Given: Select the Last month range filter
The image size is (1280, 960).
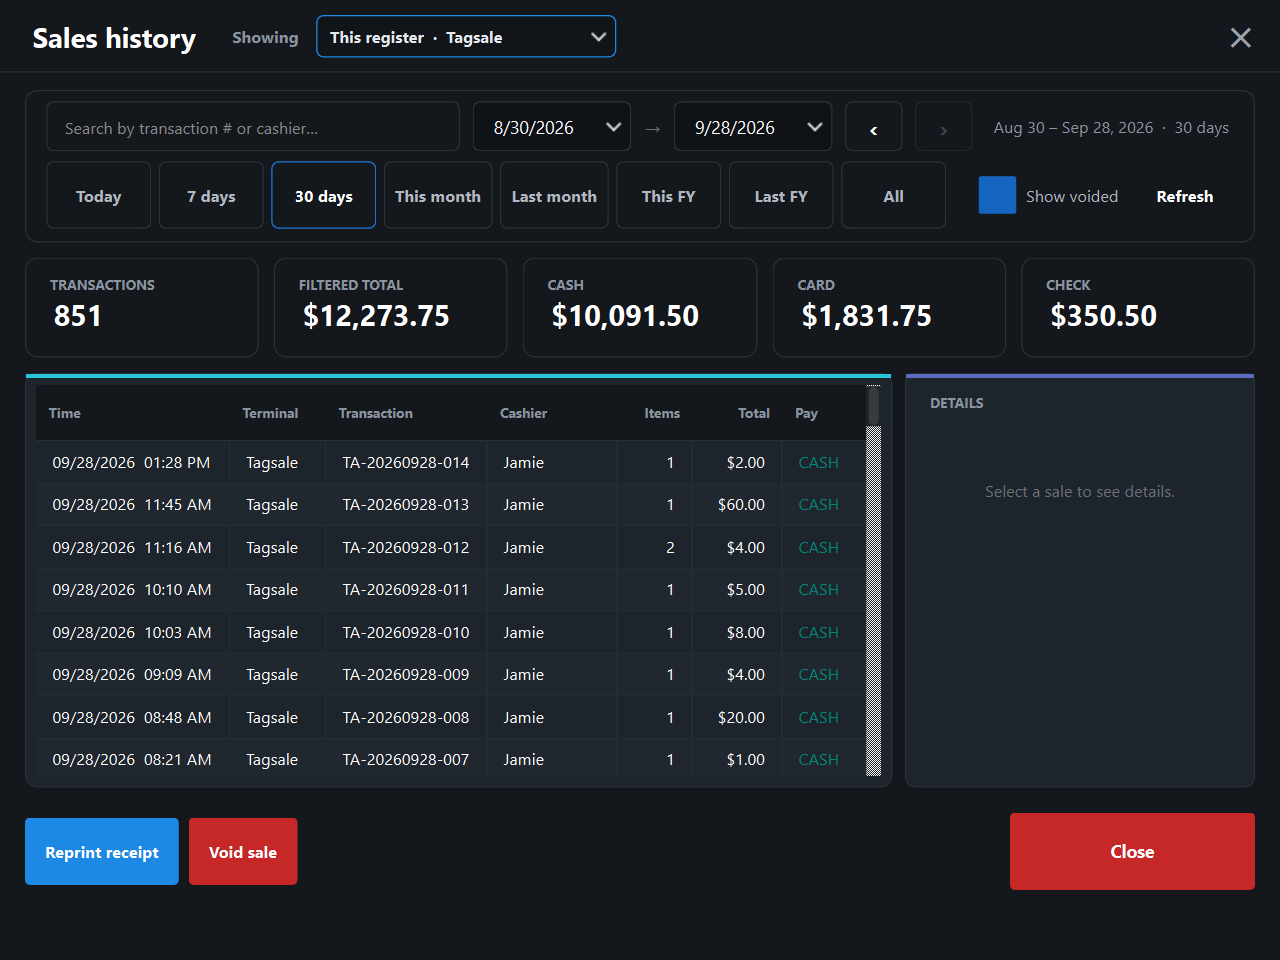Looking at the screenshot, I should [x=554, y=195].
